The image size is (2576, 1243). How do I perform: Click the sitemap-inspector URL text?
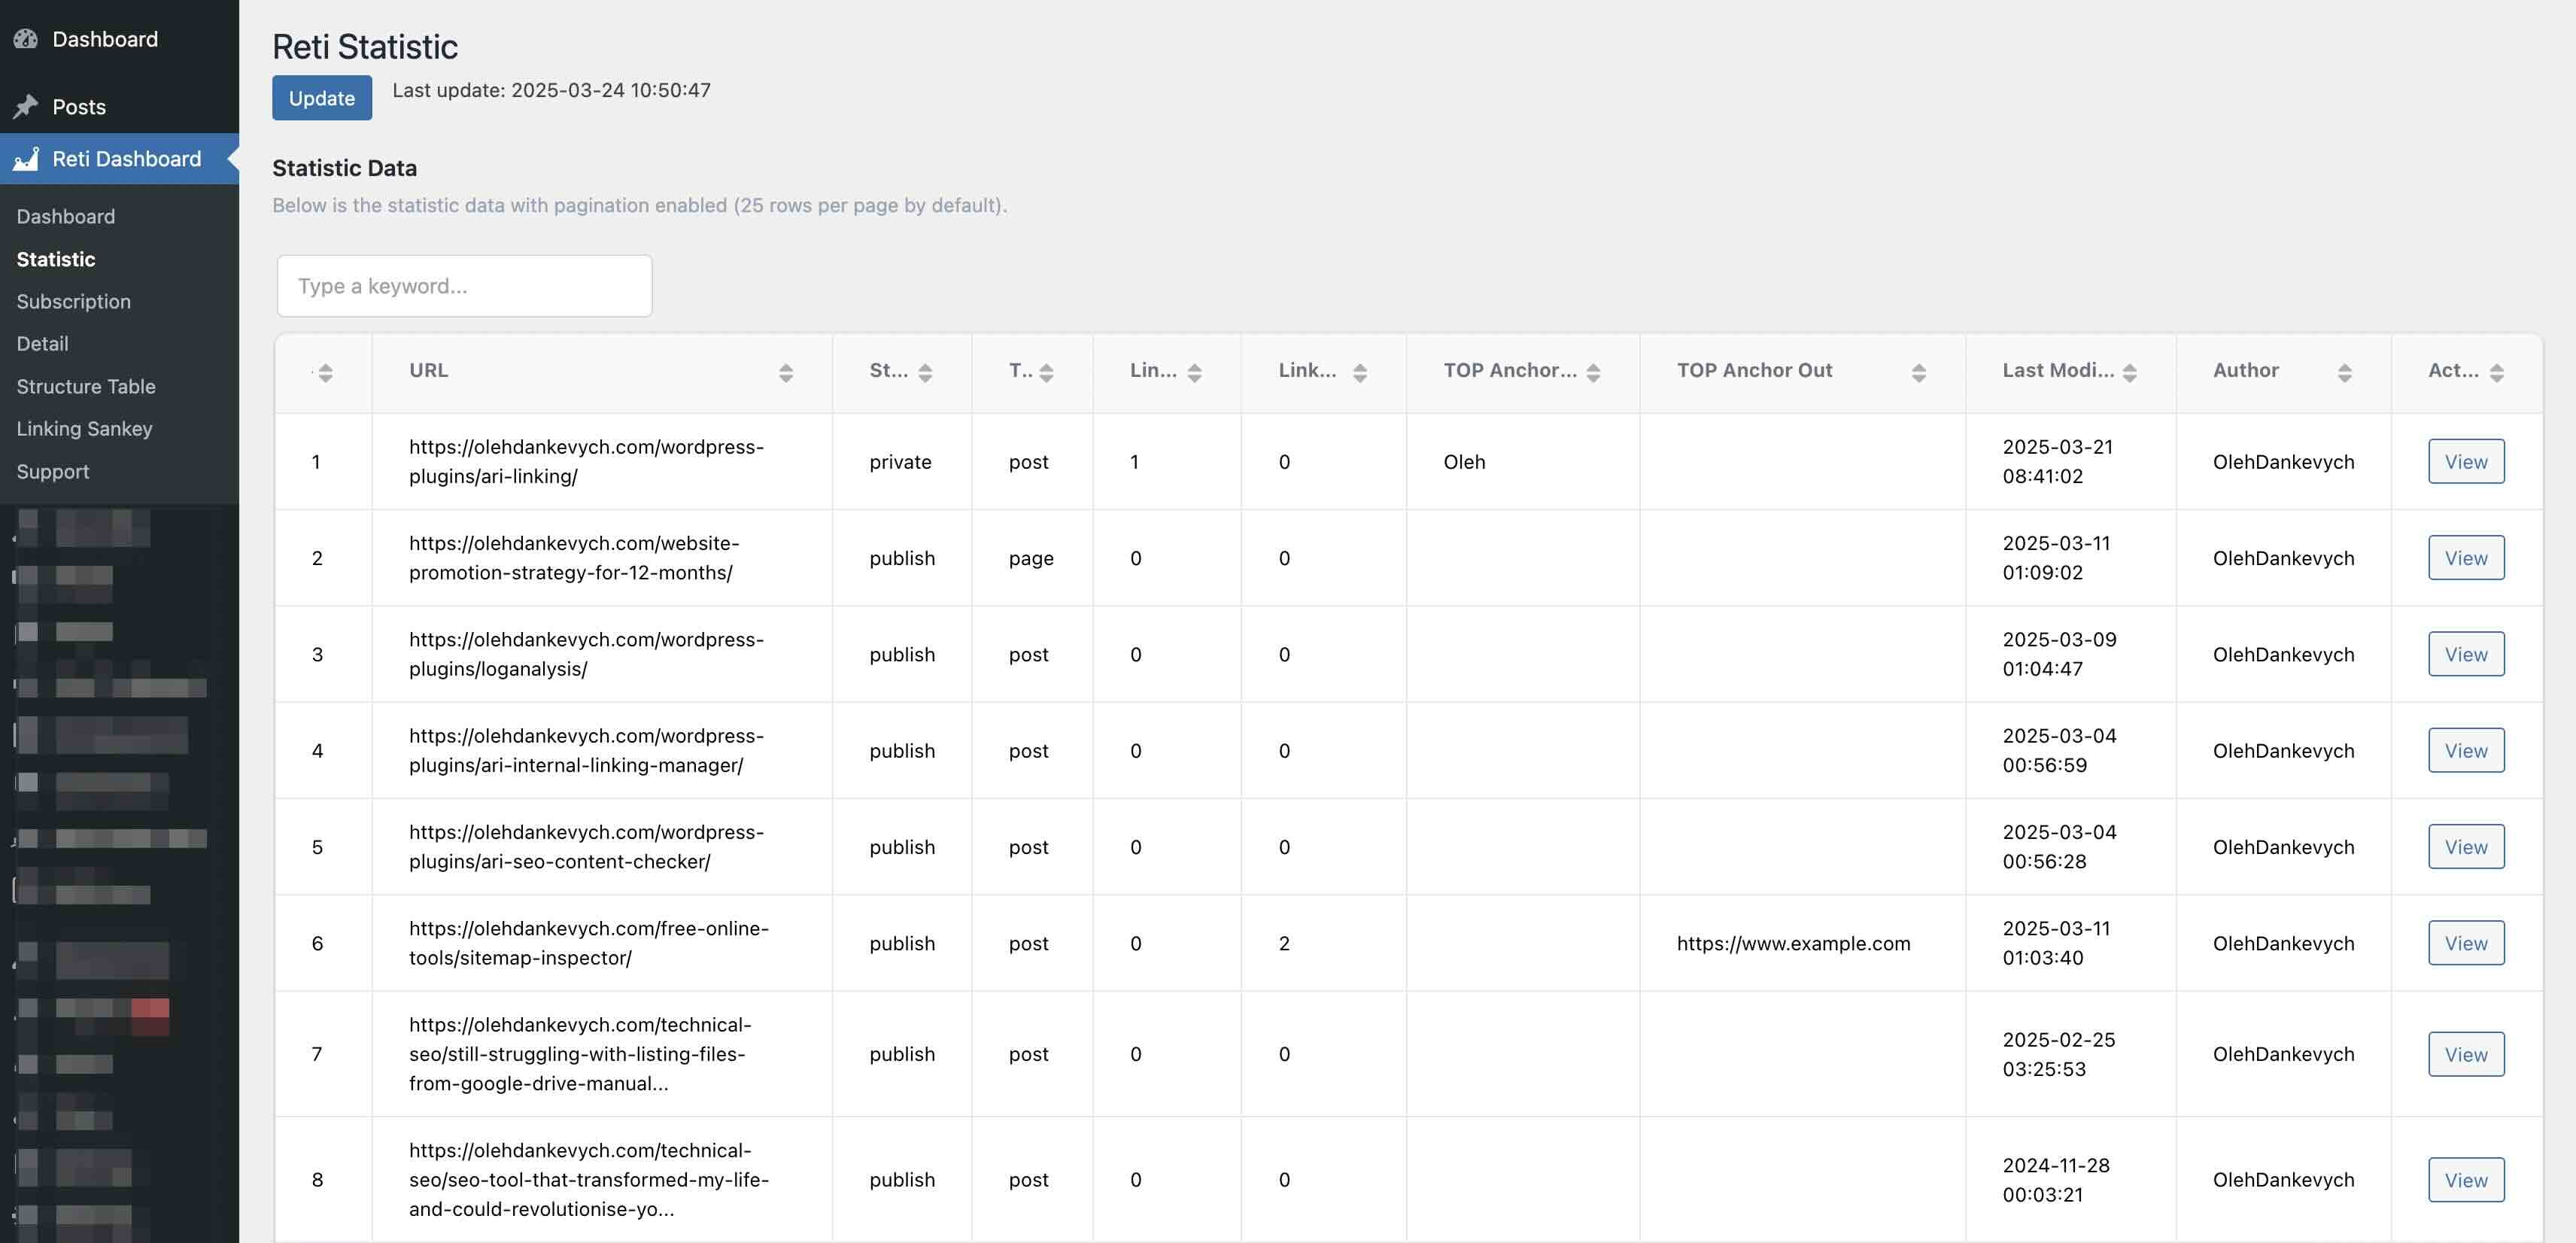(589, 943)
